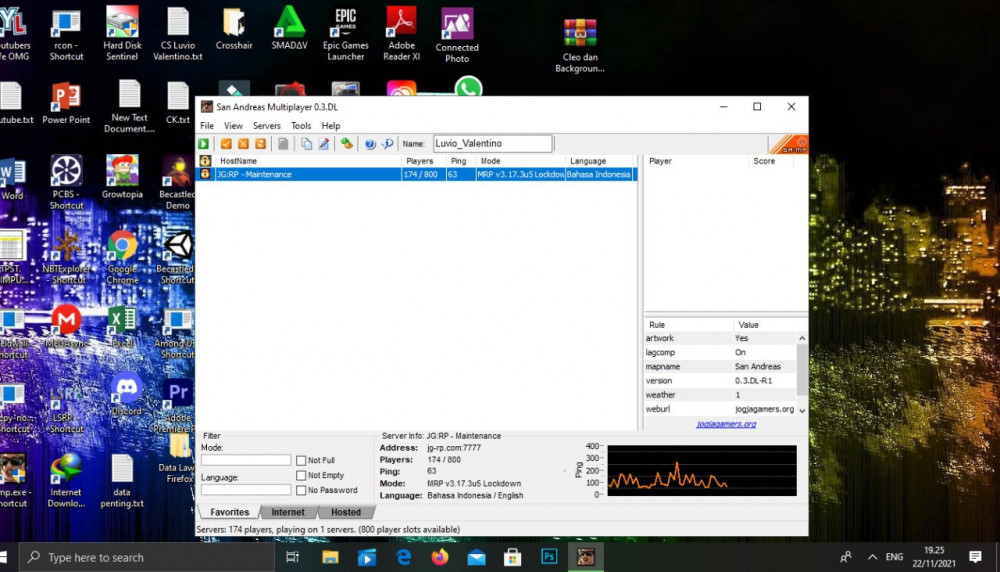This screenshot has height=572, width=1000.
Task: Open SMADAV desktop icon
Action: (290, 27)
